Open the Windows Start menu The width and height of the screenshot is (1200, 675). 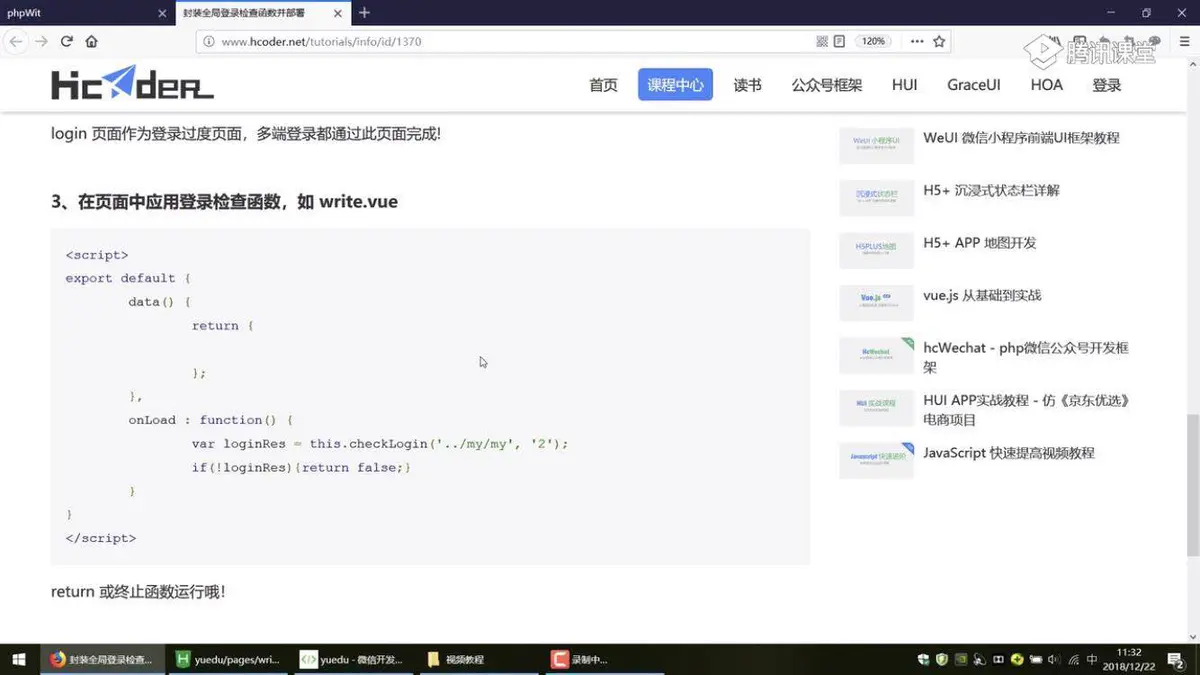[x=19, y=659]
